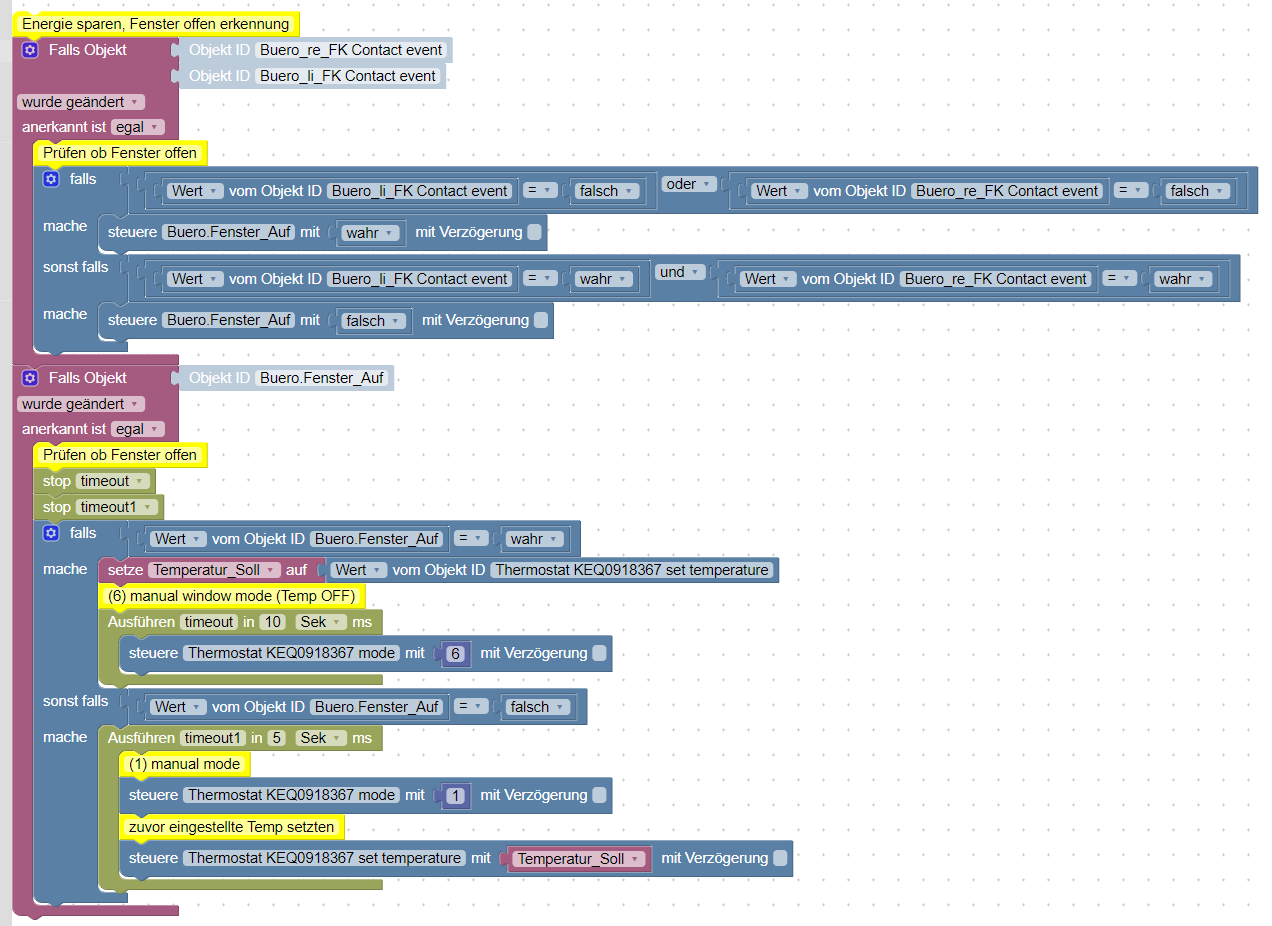Edit the delay value 10 in Ausführen timeout

pyautogui.click(x=272, y=622)
